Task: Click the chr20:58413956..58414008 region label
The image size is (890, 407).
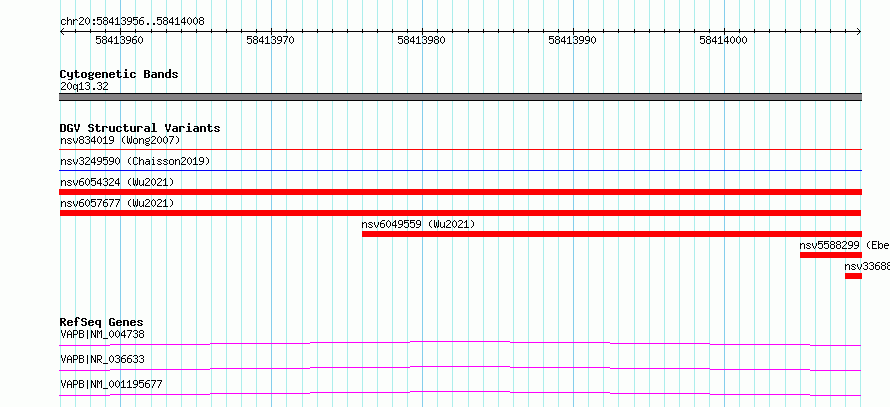Action: [132, 22]
